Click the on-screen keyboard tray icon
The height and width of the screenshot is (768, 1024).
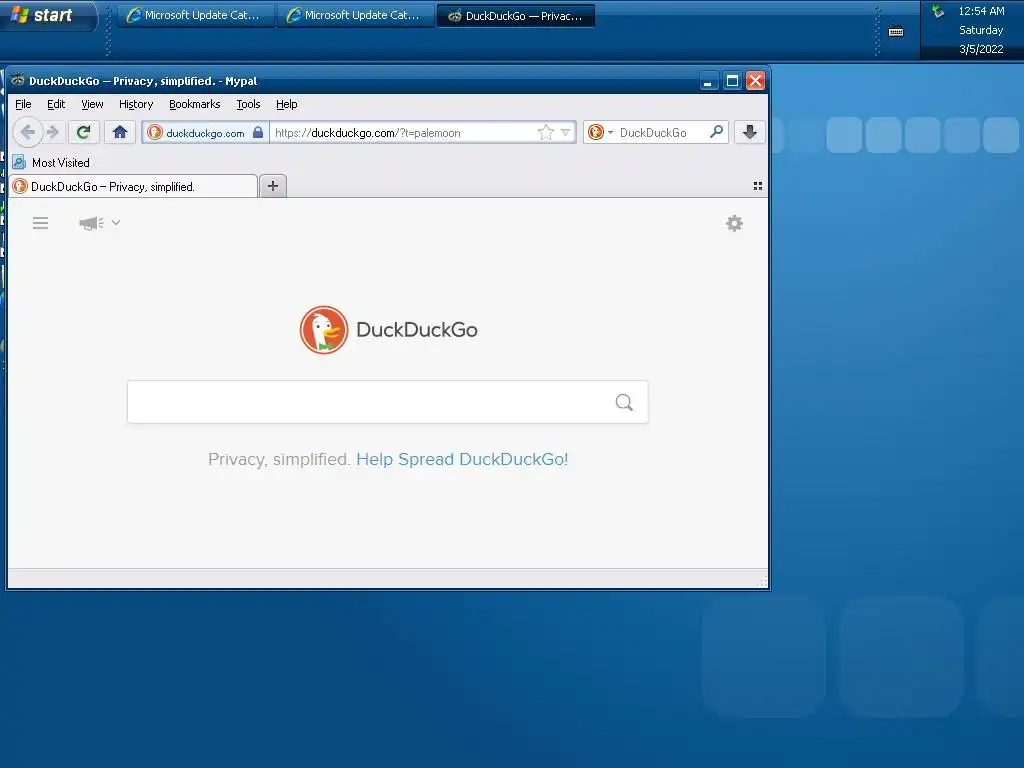(x=896, y=31)
